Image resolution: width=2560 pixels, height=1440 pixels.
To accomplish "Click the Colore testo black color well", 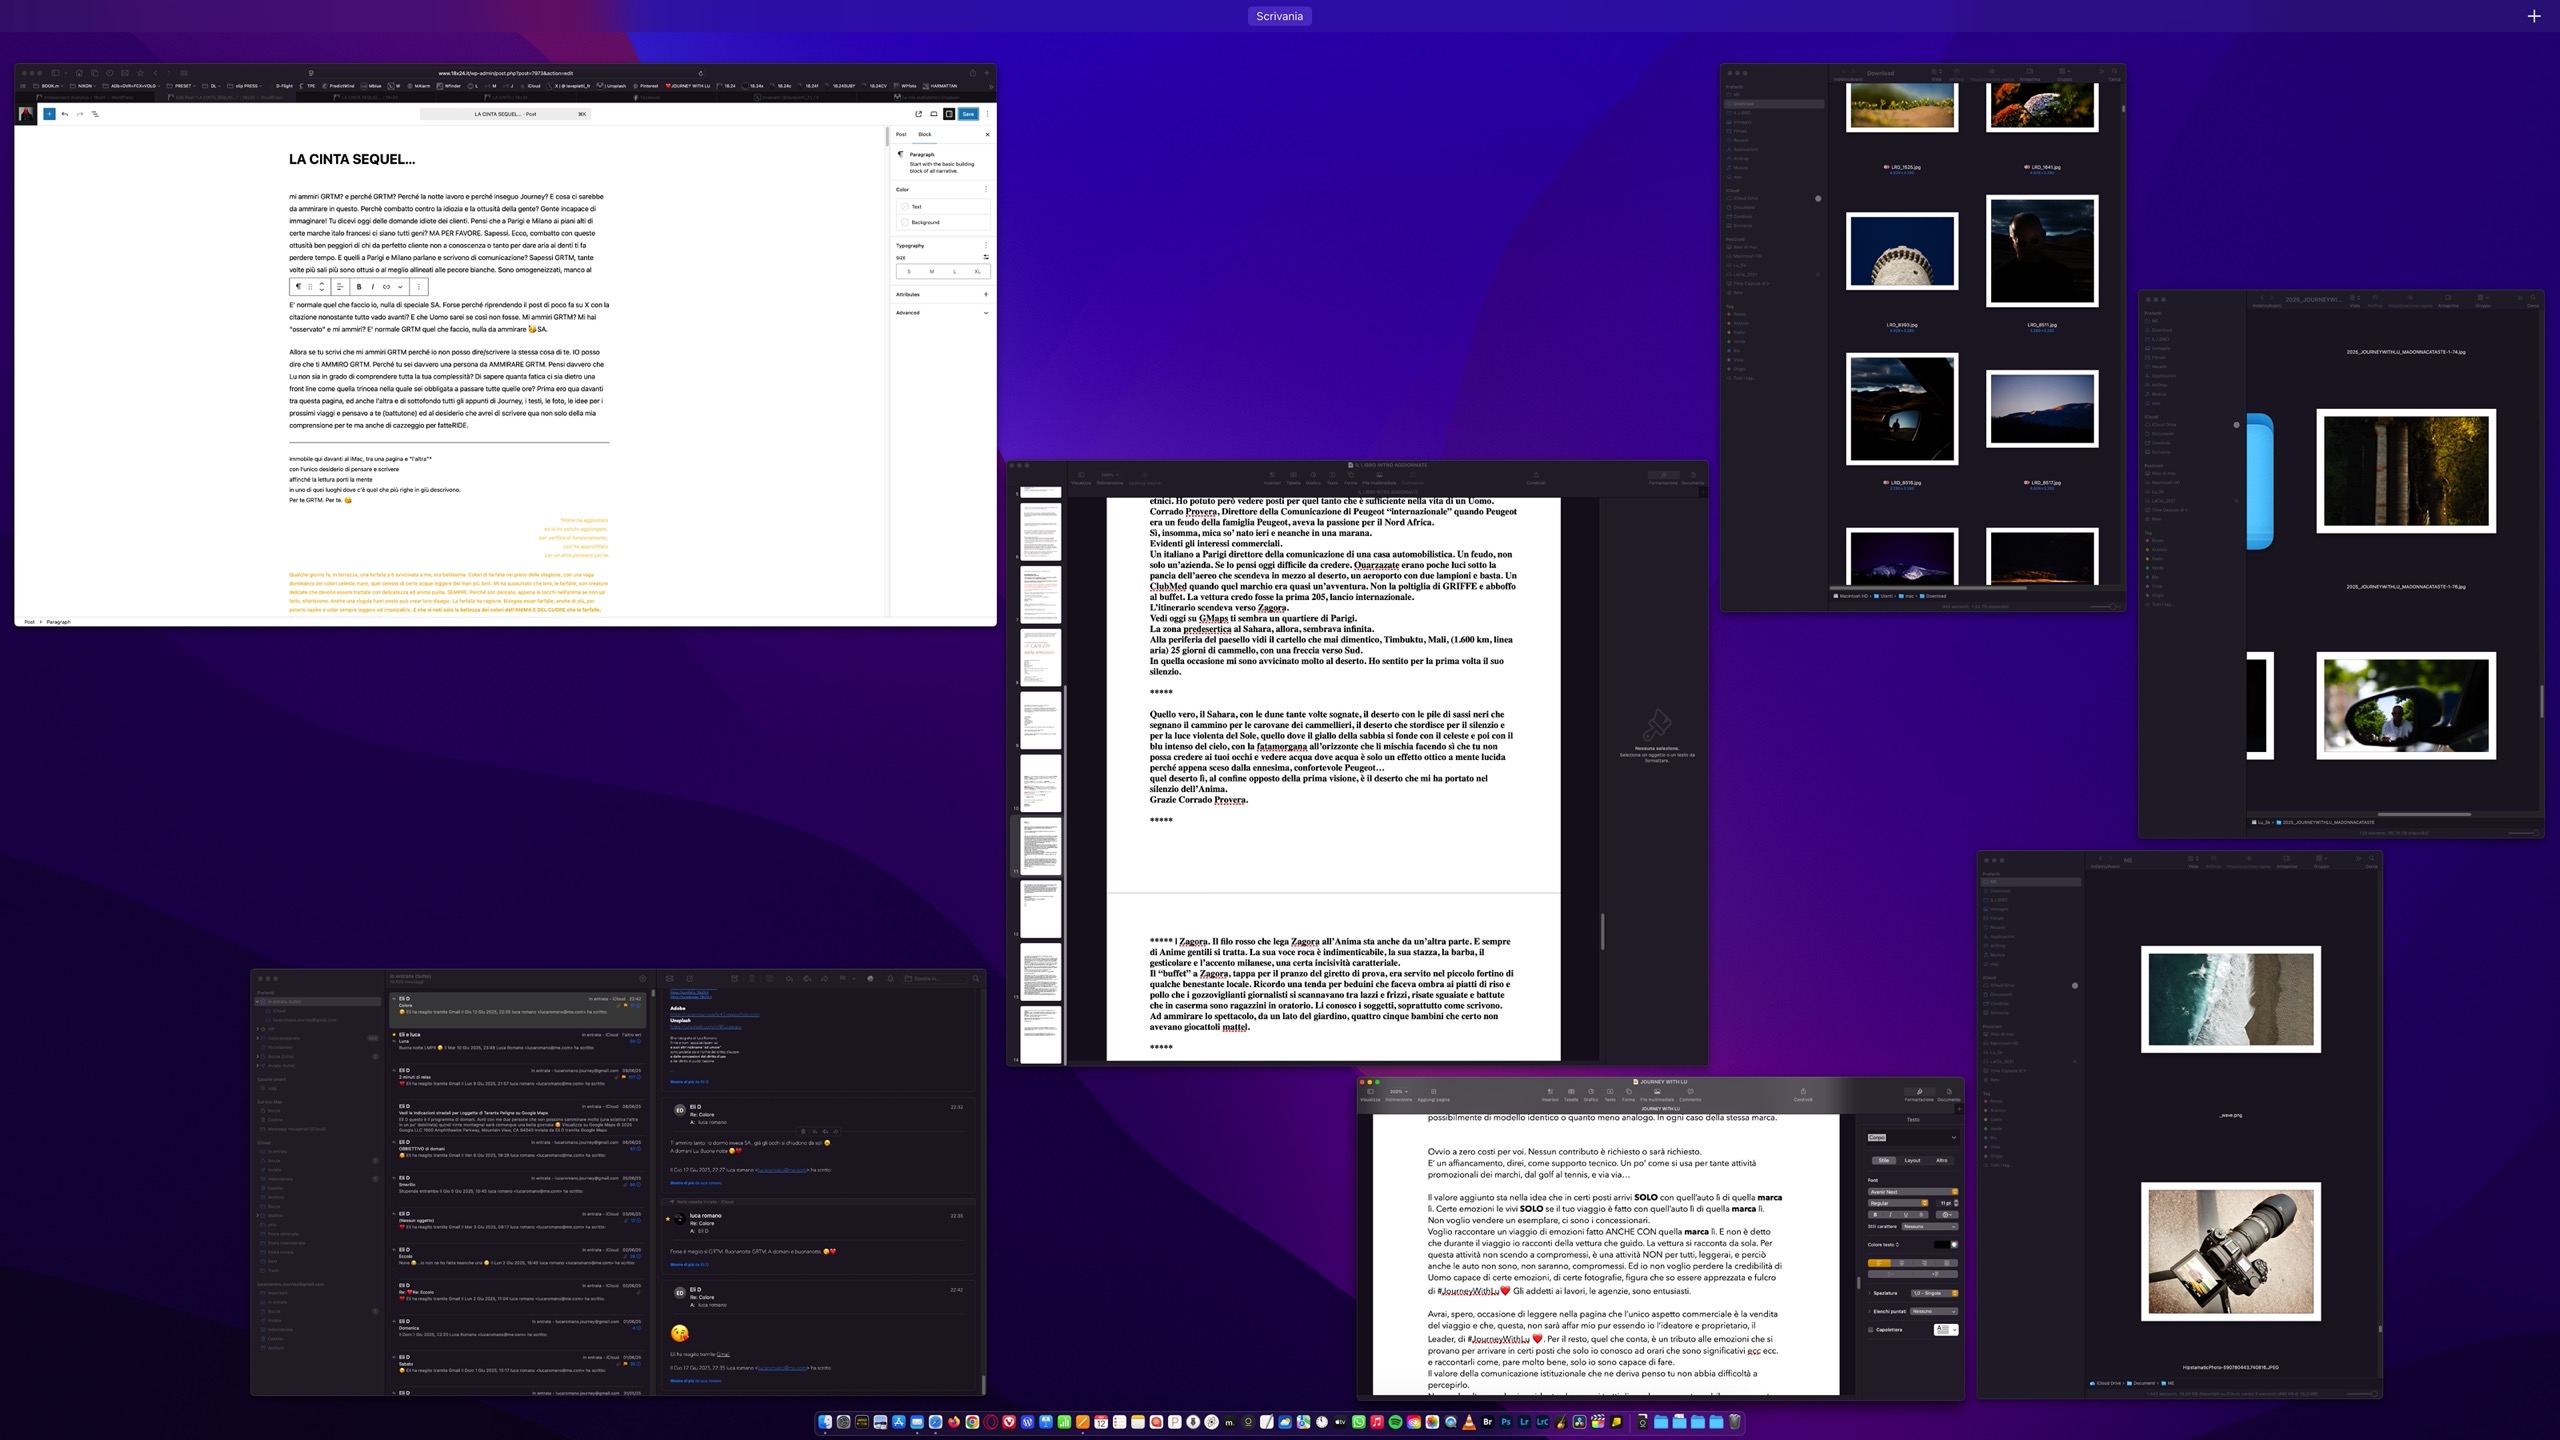I will tap(1940, 1245).
